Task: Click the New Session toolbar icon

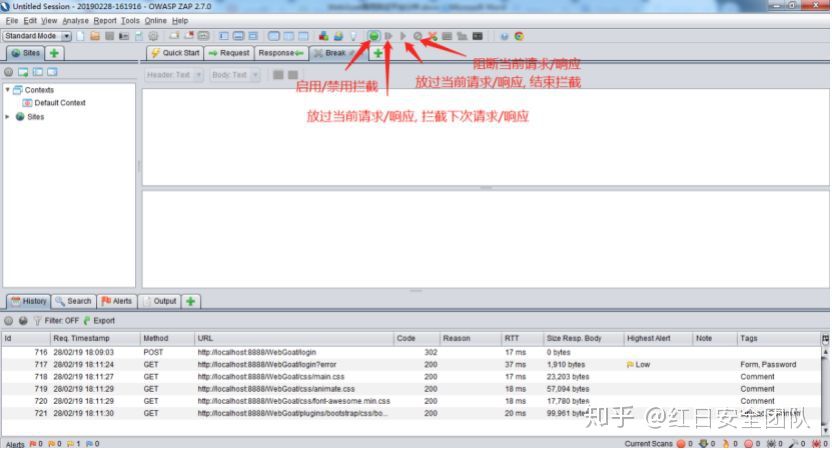Action: click(x=80, y=36)
